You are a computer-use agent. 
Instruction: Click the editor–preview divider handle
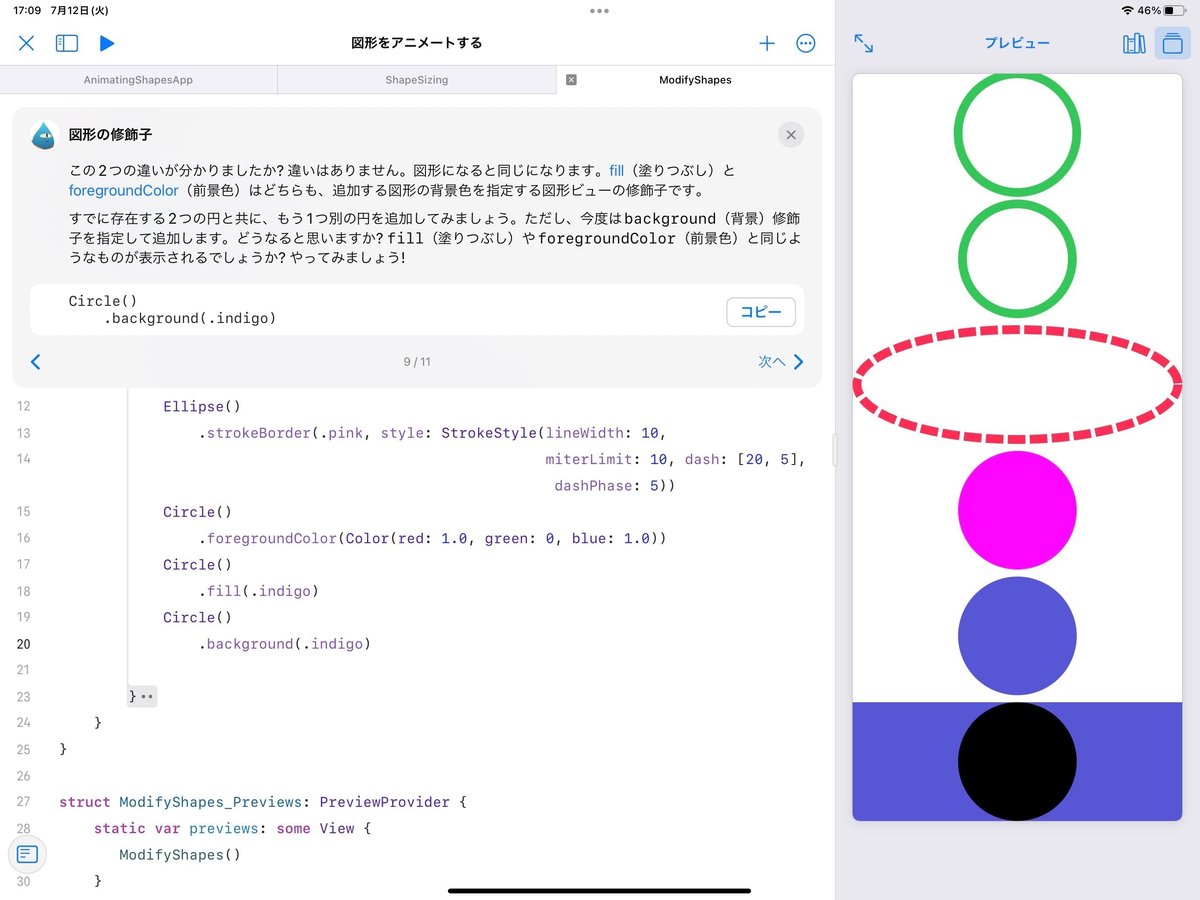pyautogui.click(x=835, y=451)
